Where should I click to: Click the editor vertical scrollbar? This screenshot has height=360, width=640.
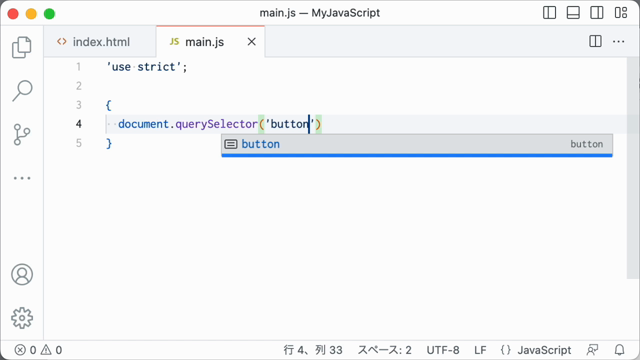click(633, 168)
